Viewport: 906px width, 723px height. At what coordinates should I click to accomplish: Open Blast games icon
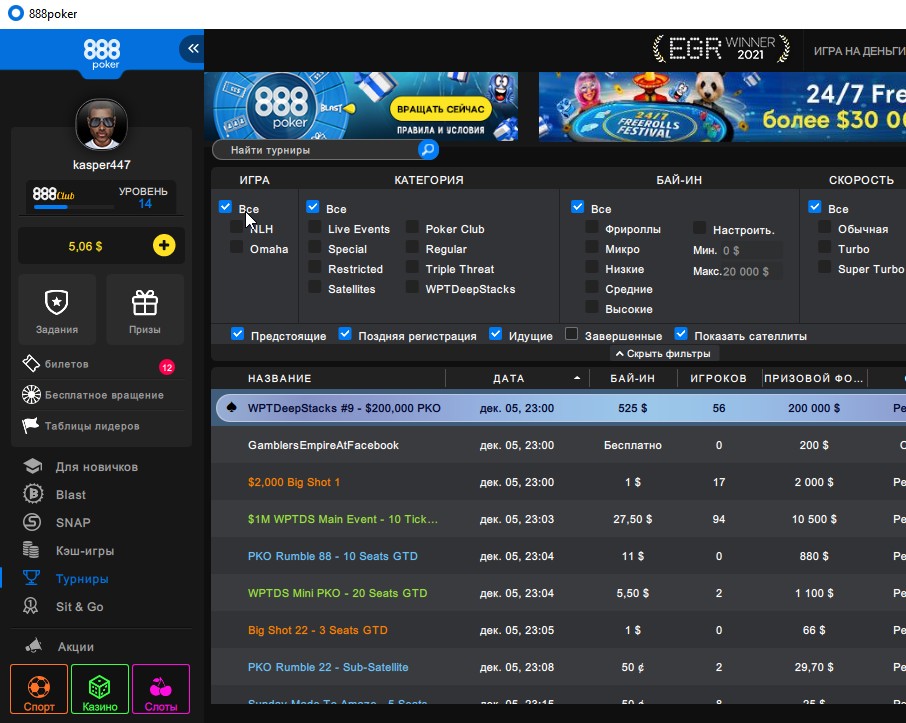[32, 494]
